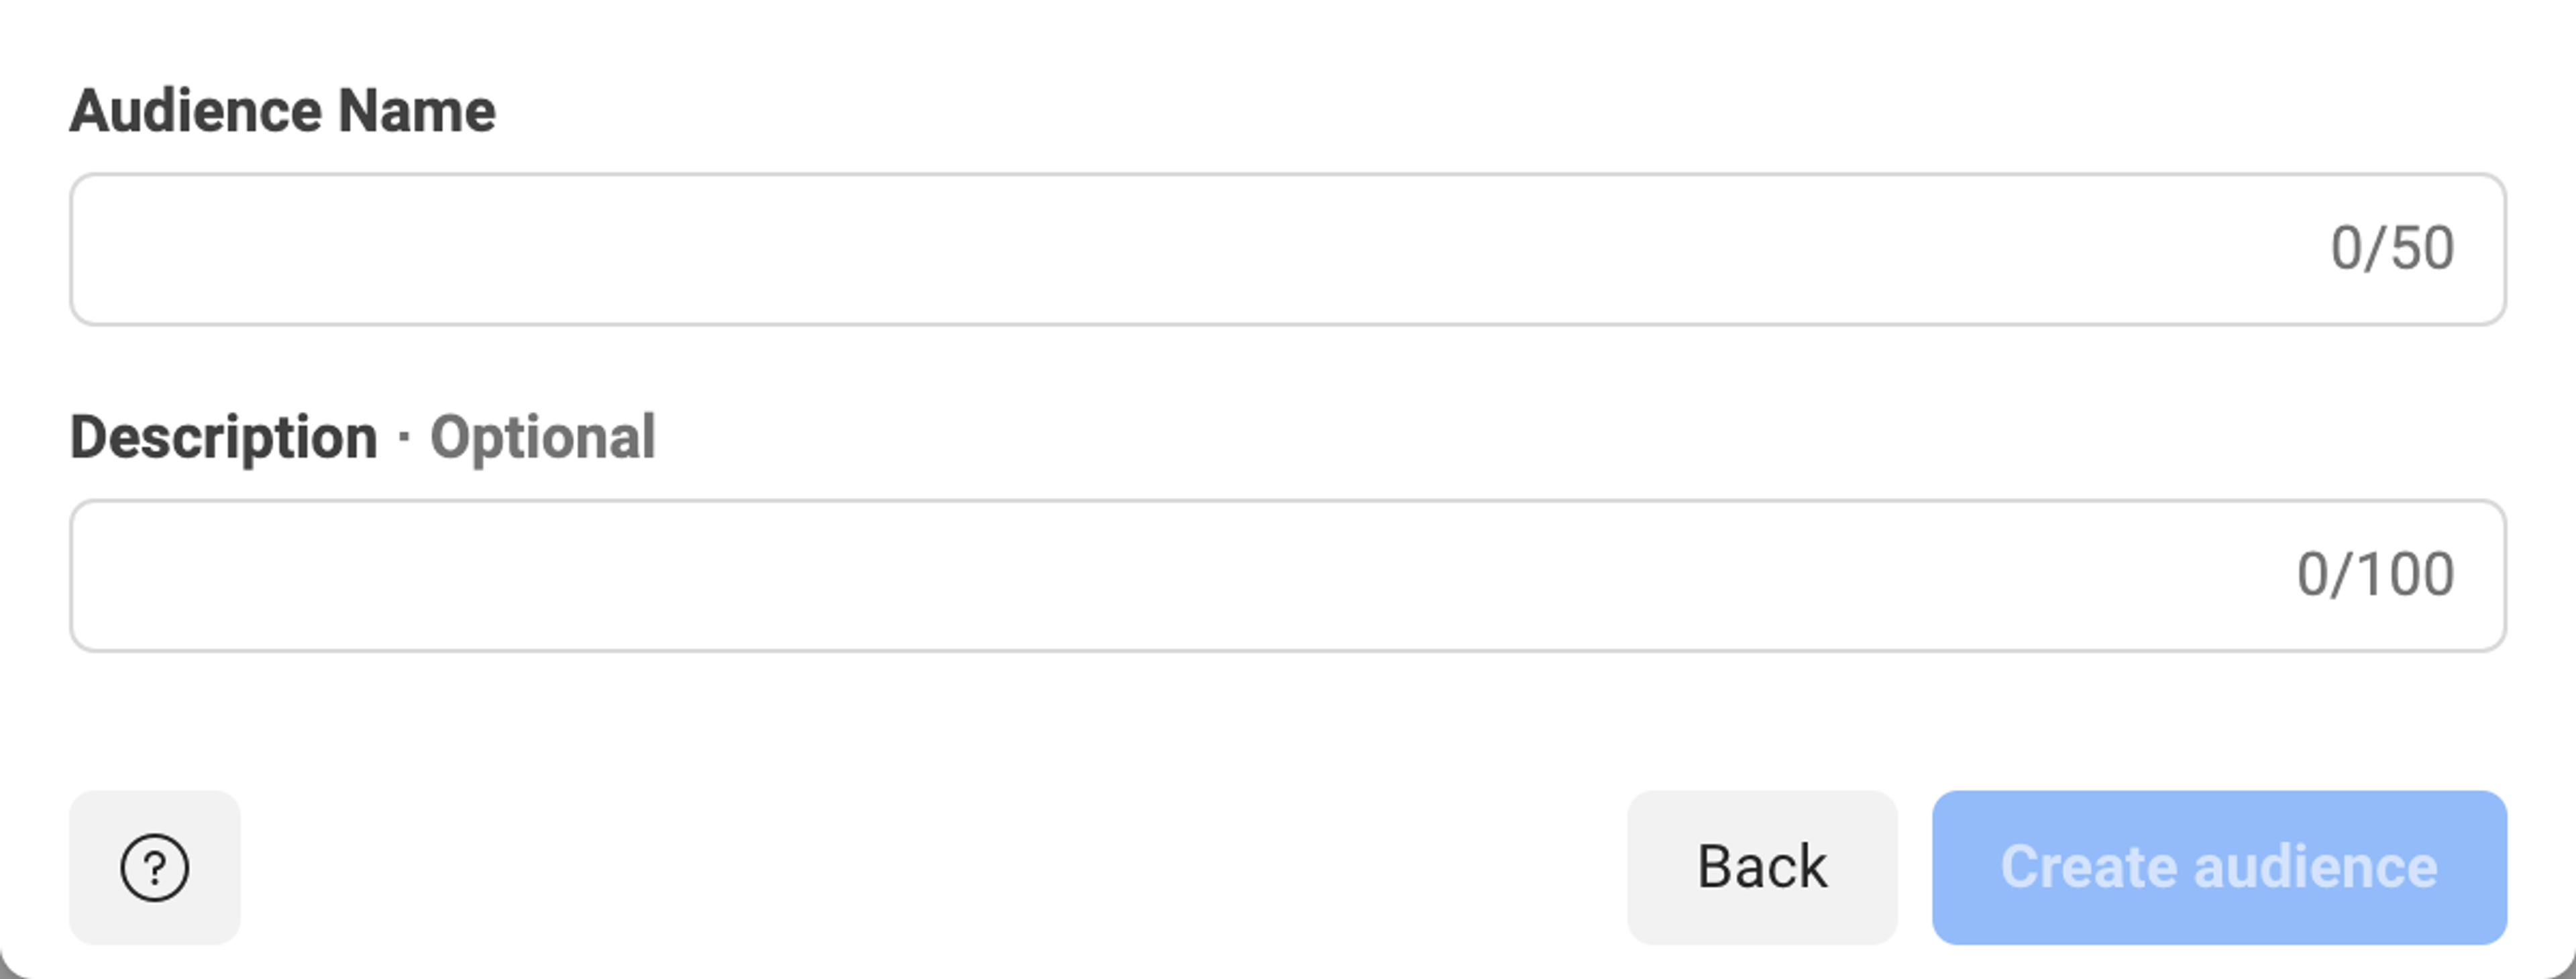Click the Back button
2576x979 pixels.
(x=1762, y=867)
